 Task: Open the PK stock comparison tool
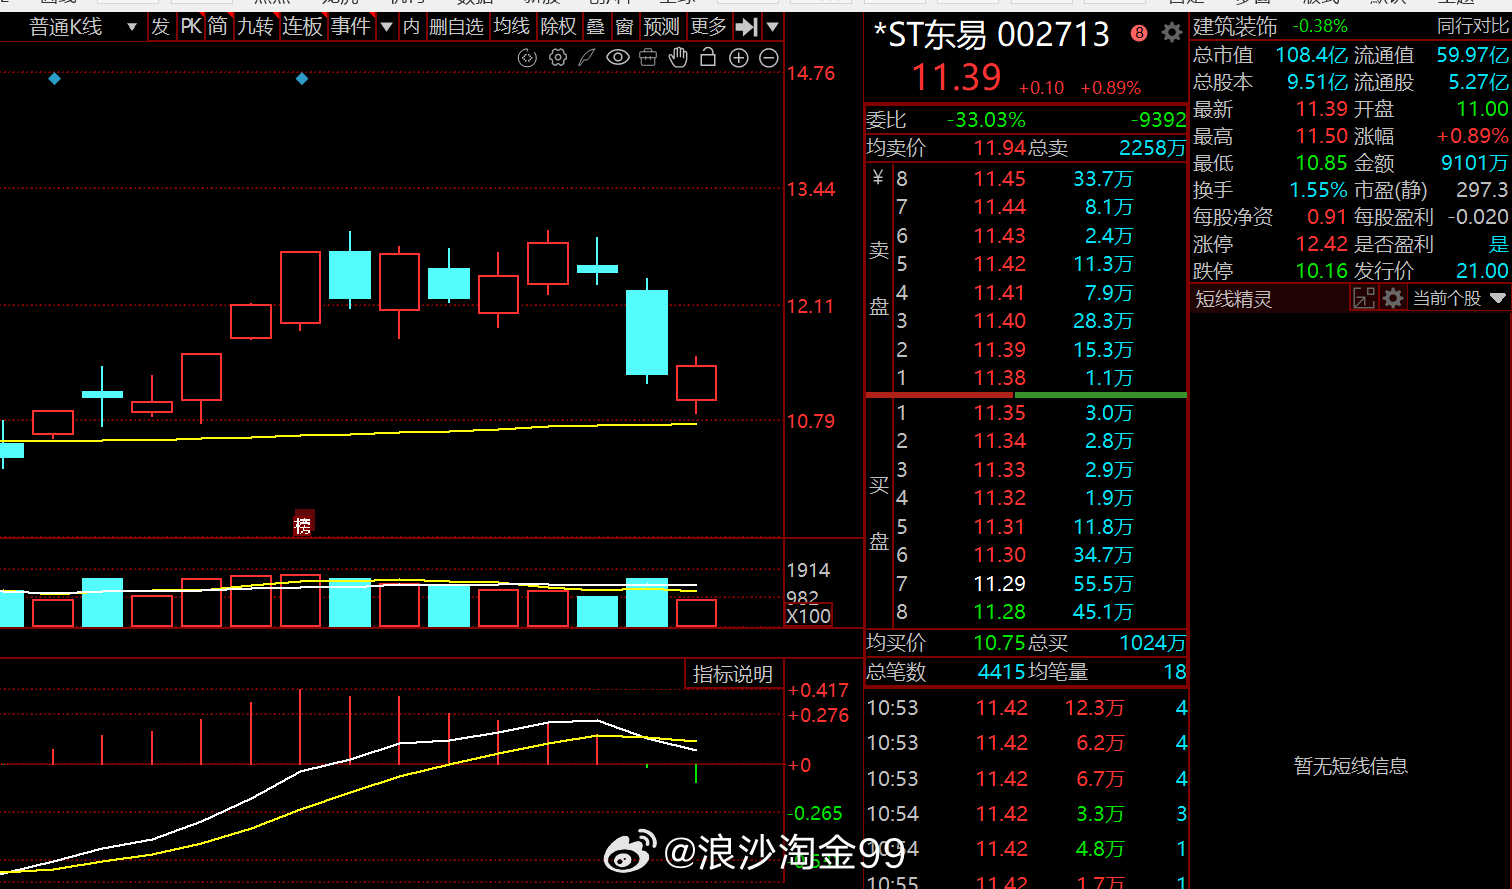190,27
